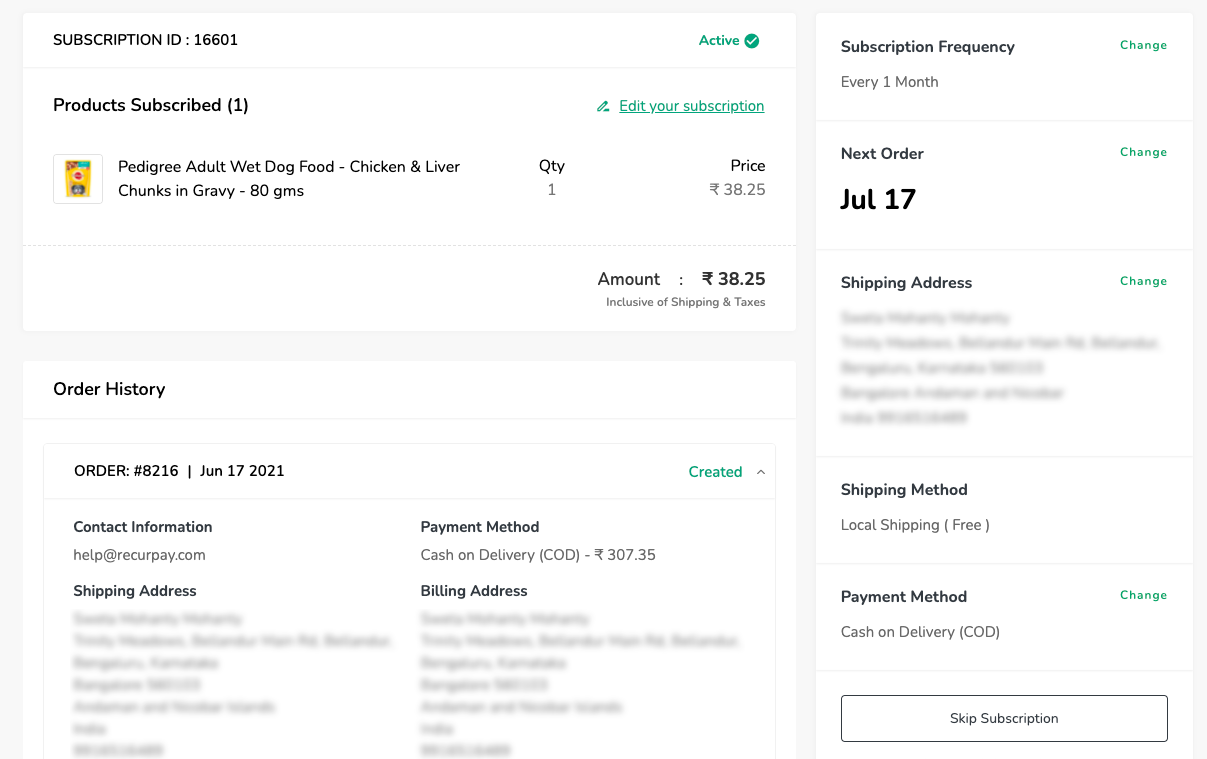Click the Every 1 Month frequency value

click(x=889, y=82)
